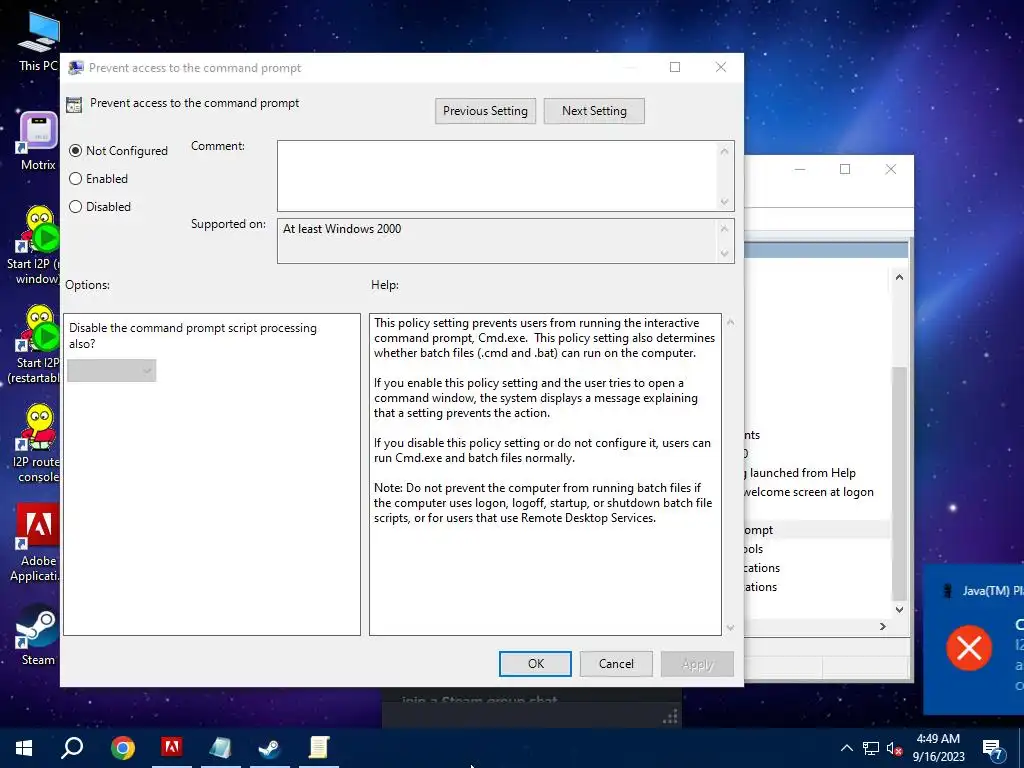Image resolution: width=1024 pixels, height=768 pixels.
Task: Maximize the back Group Policy window
Action: click(x=845, y=169)
